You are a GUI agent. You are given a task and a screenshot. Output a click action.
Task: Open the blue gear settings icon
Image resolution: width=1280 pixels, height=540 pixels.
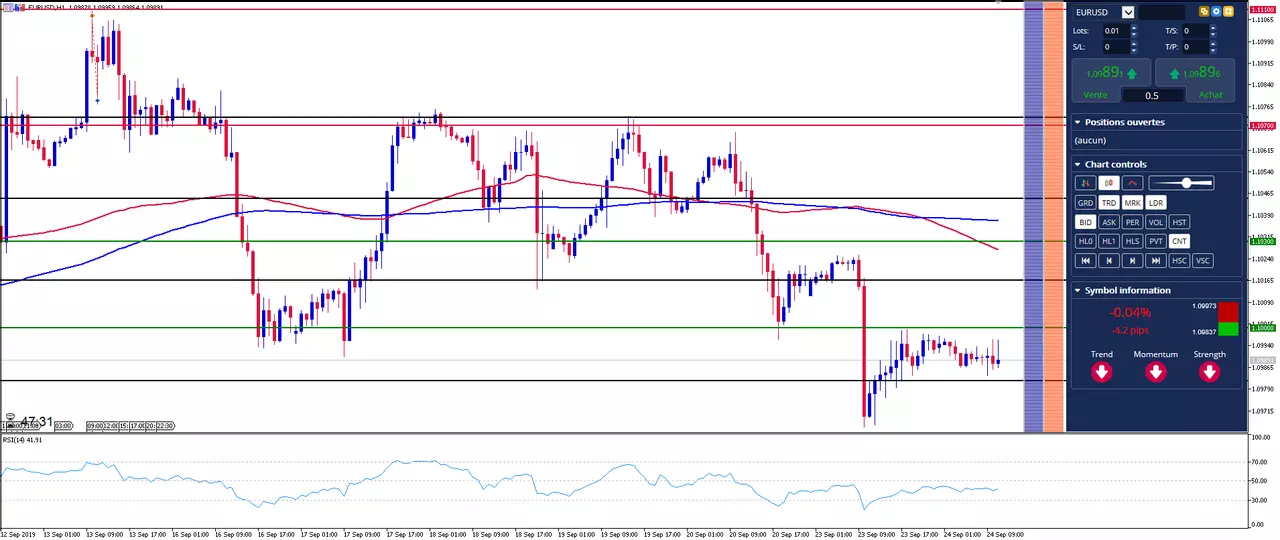point(1216,12)
